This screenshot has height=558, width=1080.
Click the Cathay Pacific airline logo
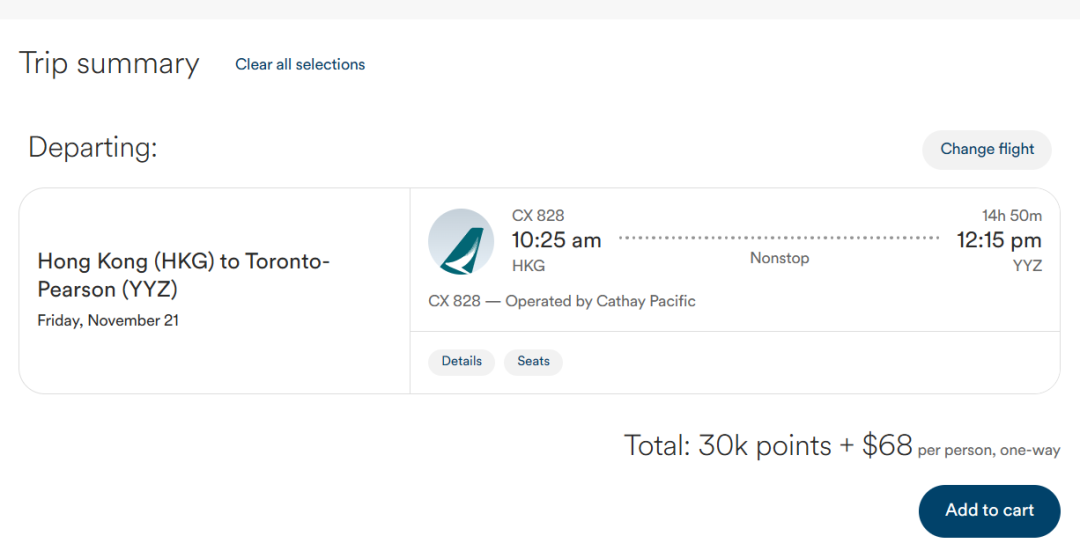tap(461, 242)
